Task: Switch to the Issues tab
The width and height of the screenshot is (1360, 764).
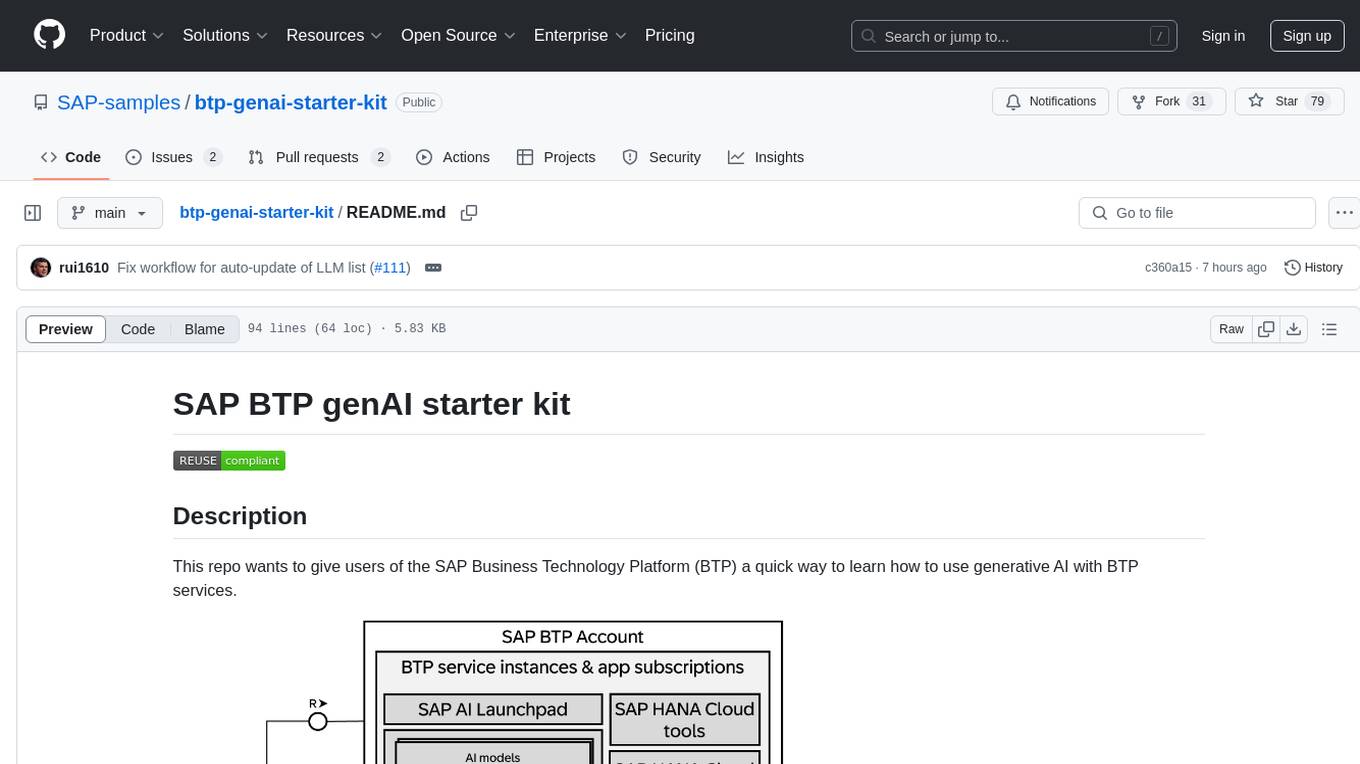Action: click(x=174, y=157)
